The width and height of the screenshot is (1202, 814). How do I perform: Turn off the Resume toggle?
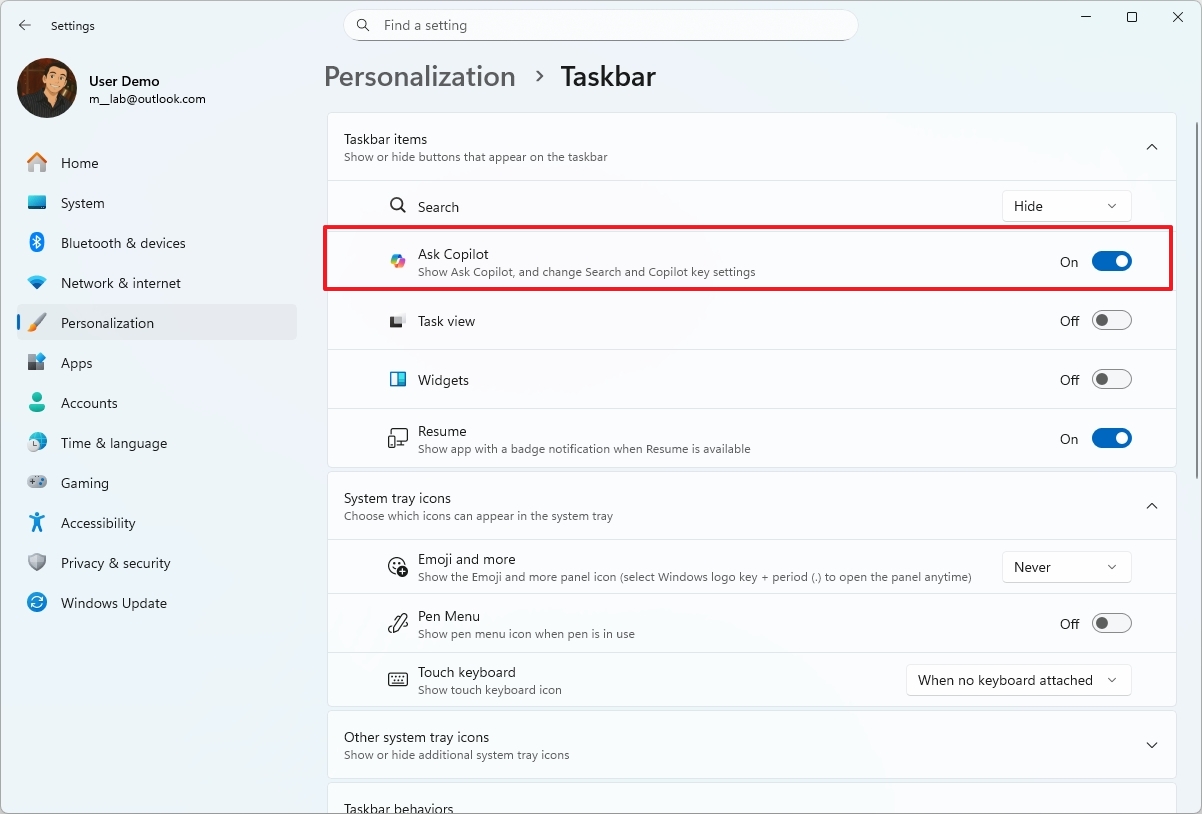(1111, 438)
